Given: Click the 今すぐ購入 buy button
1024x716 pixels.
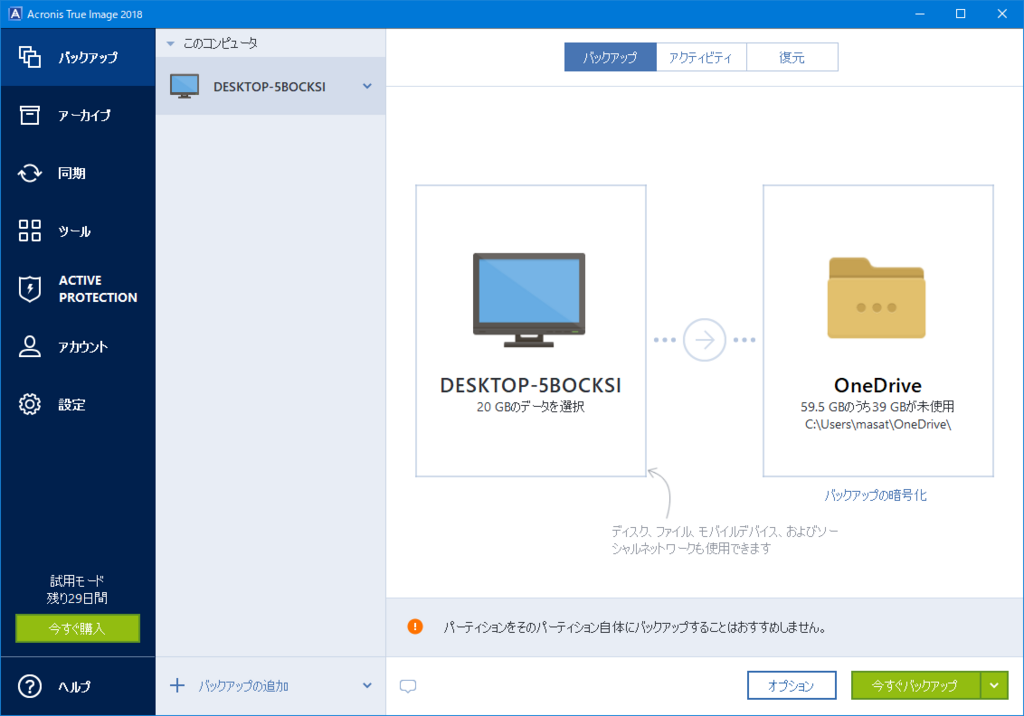Looking at the screenshot, I should click(78, 628).
